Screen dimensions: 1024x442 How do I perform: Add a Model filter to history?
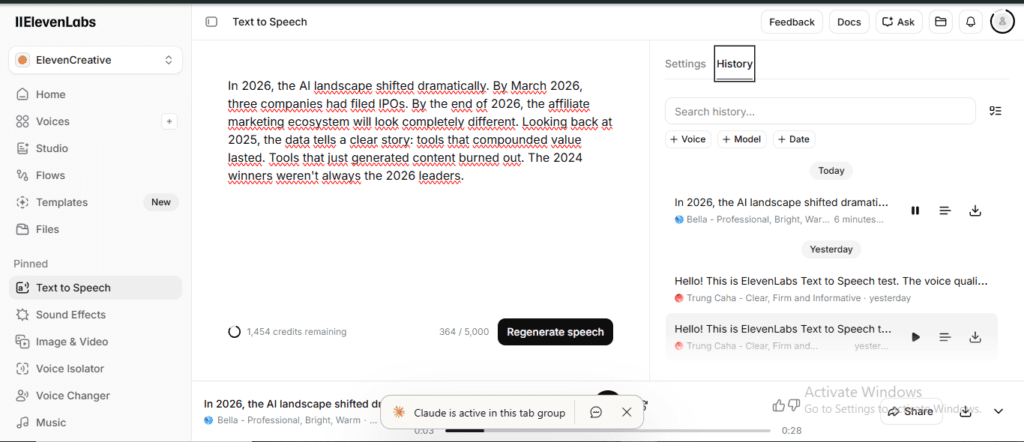tap(742, 139)
